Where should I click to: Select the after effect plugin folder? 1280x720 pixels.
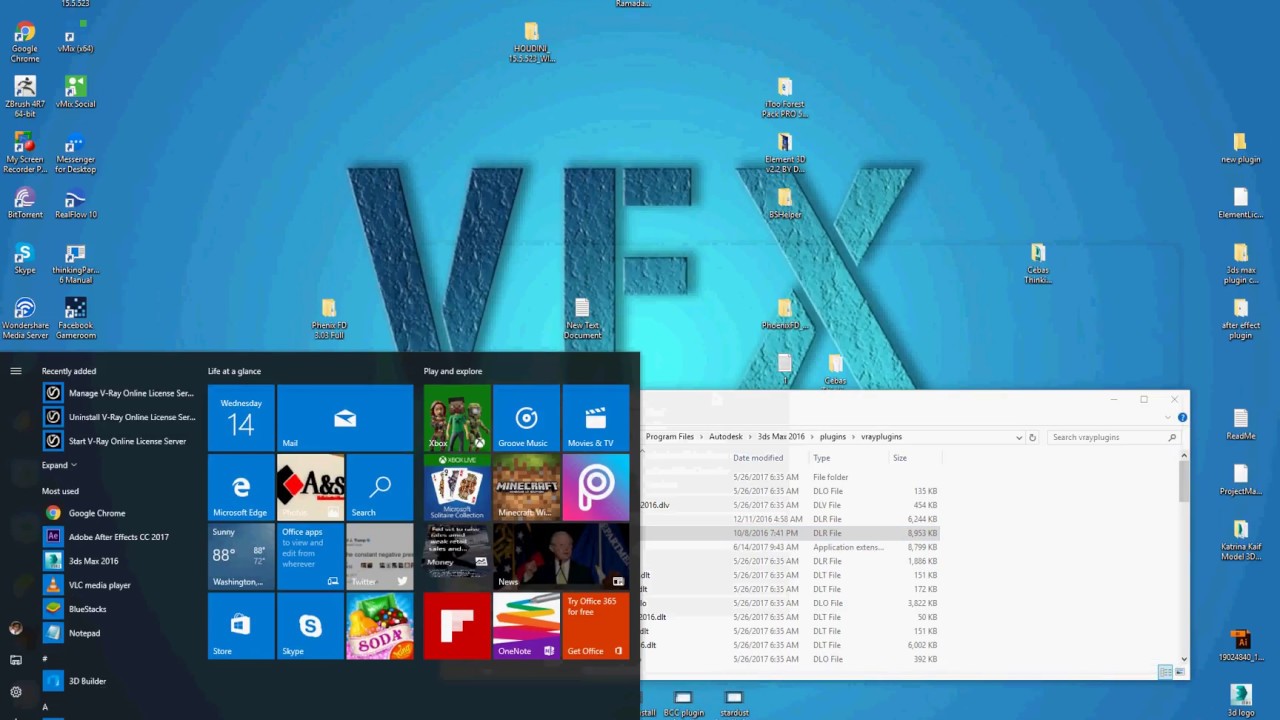pyautogui.click(x=1241, y=320)
